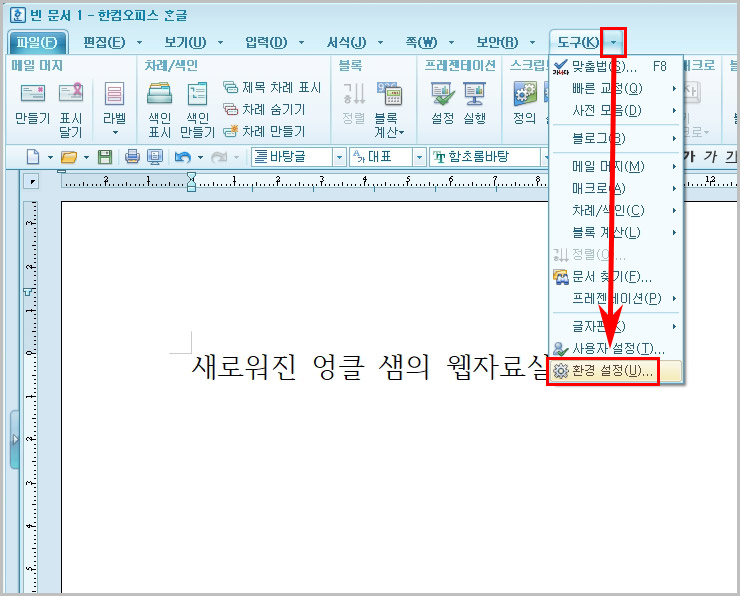Click the undo arrow icon

click(183, 157)
